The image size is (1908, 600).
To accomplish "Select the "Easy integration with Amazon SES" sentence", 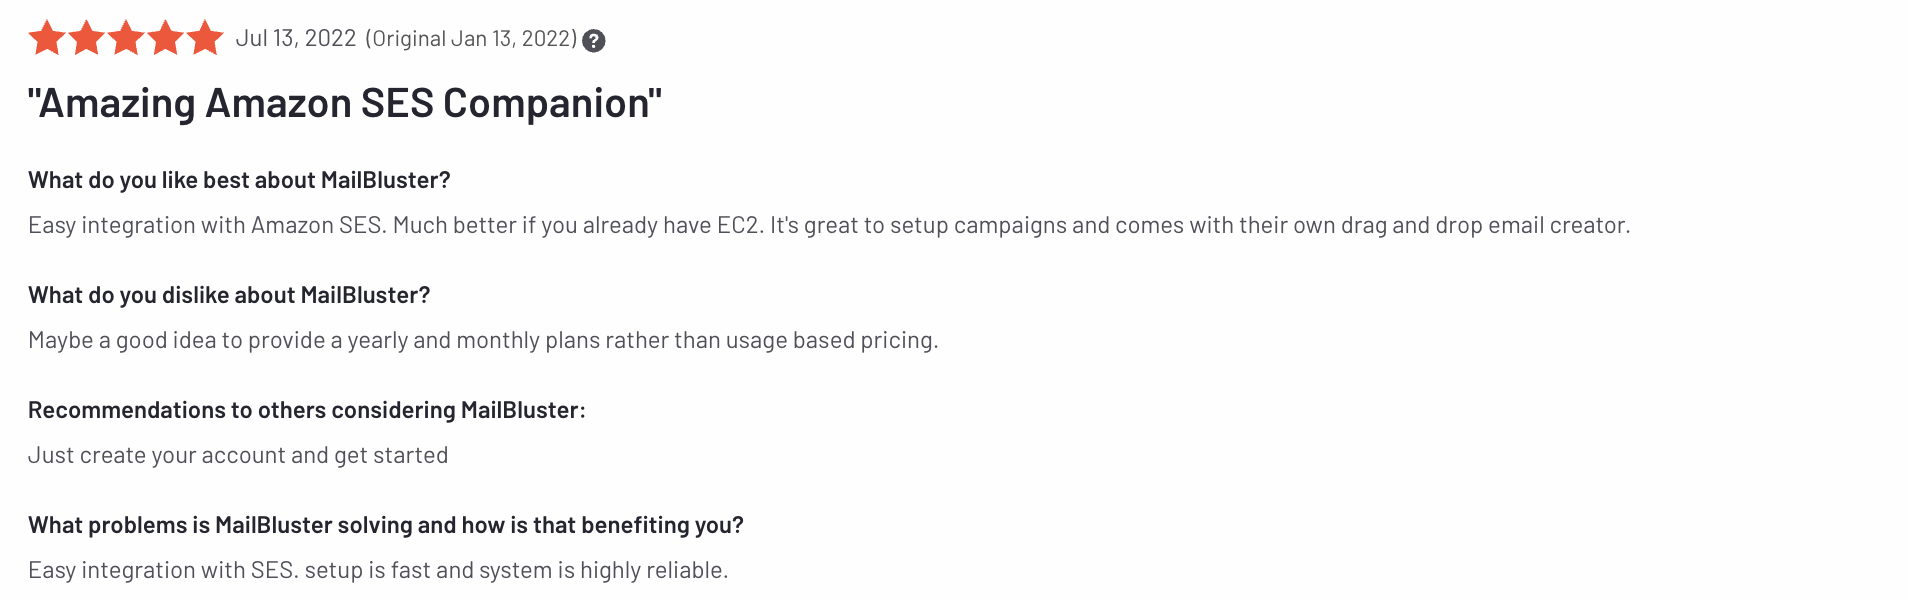I will coord(206,225).
